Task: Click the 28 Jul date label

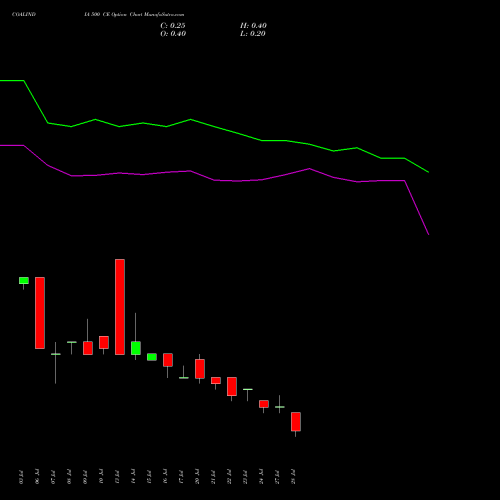Action: click(x=293, y=477)
